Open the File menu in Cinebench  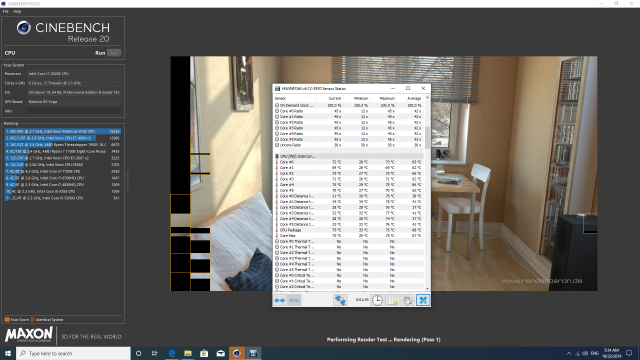(6, 11)
